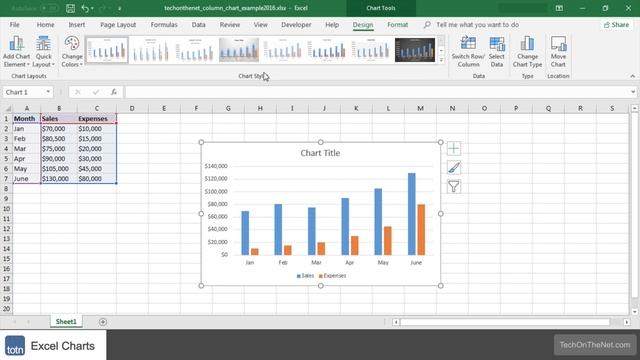Viewport: 640px width, 360px height.
Task: Click the vertical scrollbar up arrow
Action: click(634, 108)
